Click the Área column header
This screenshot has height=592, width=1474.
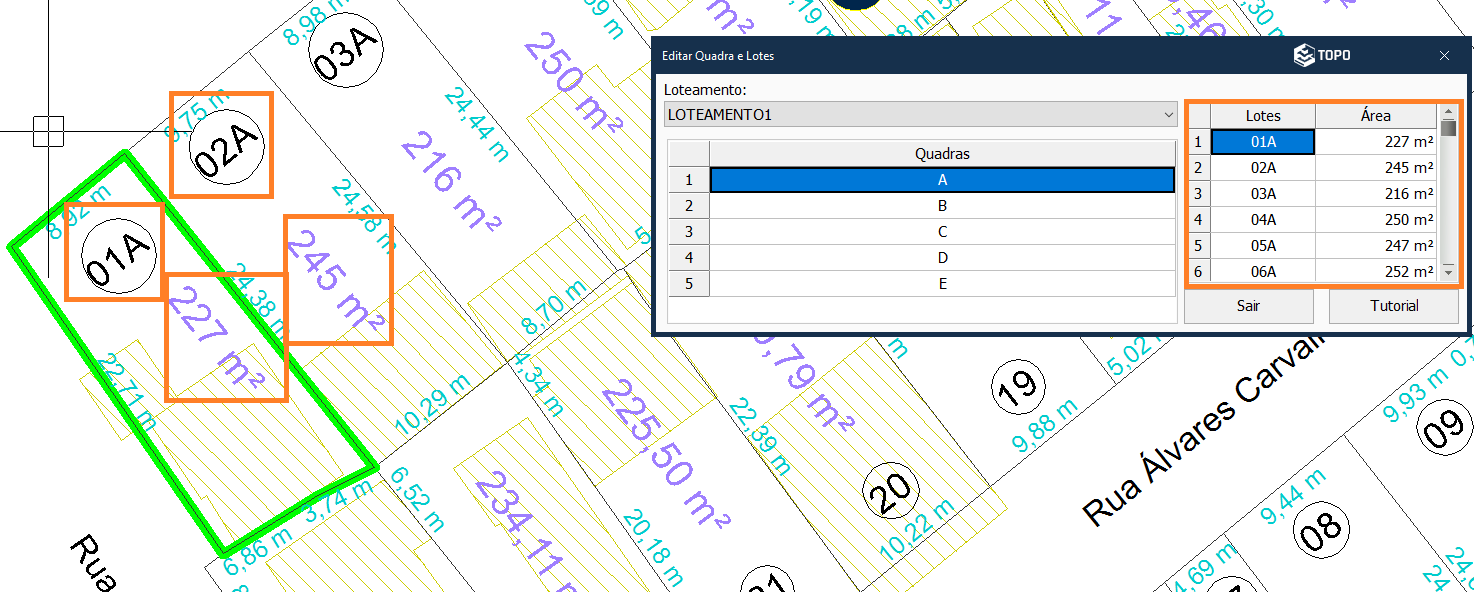coord(1375,116)
